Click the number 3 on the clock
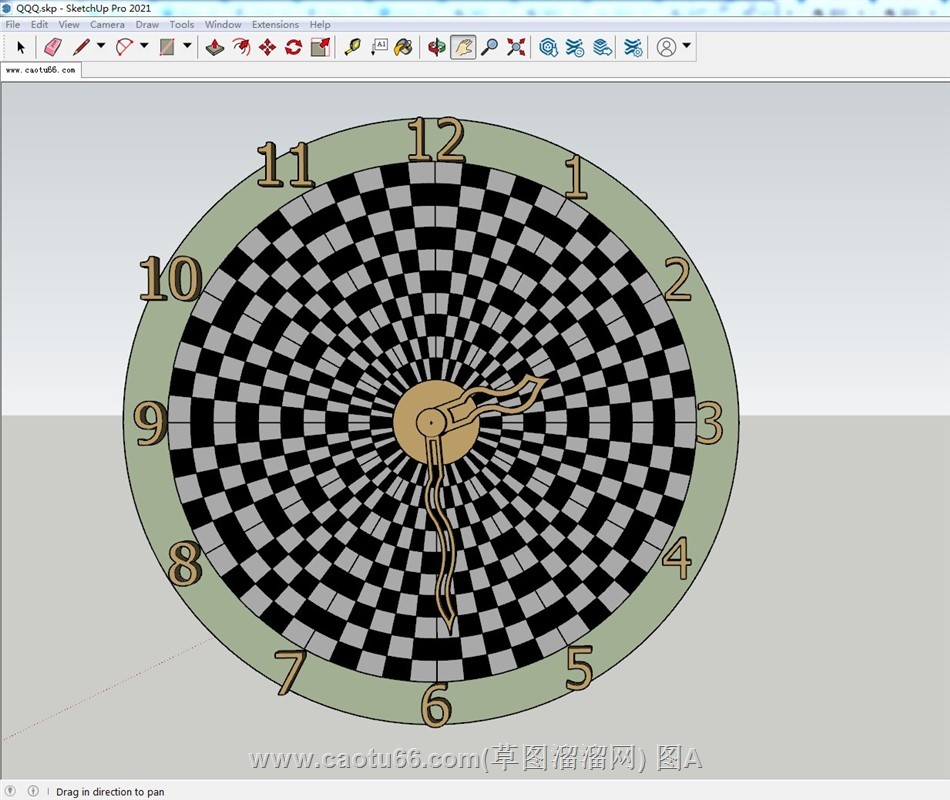Screen dimensions: 950x800 coord(709,422)
